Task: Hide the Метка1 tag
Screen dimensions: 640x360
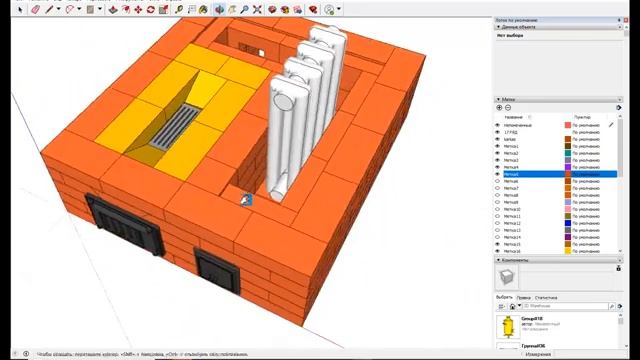Action: coord(497,146)
